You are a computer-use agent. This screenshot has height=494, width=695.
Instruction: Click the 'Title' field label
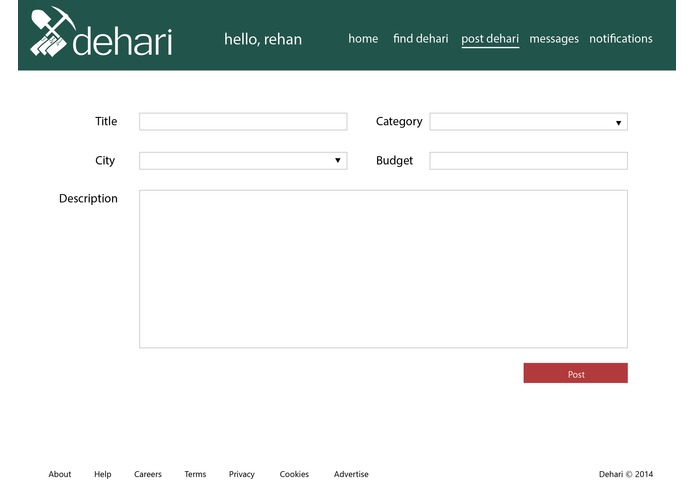tap(106, 121)
